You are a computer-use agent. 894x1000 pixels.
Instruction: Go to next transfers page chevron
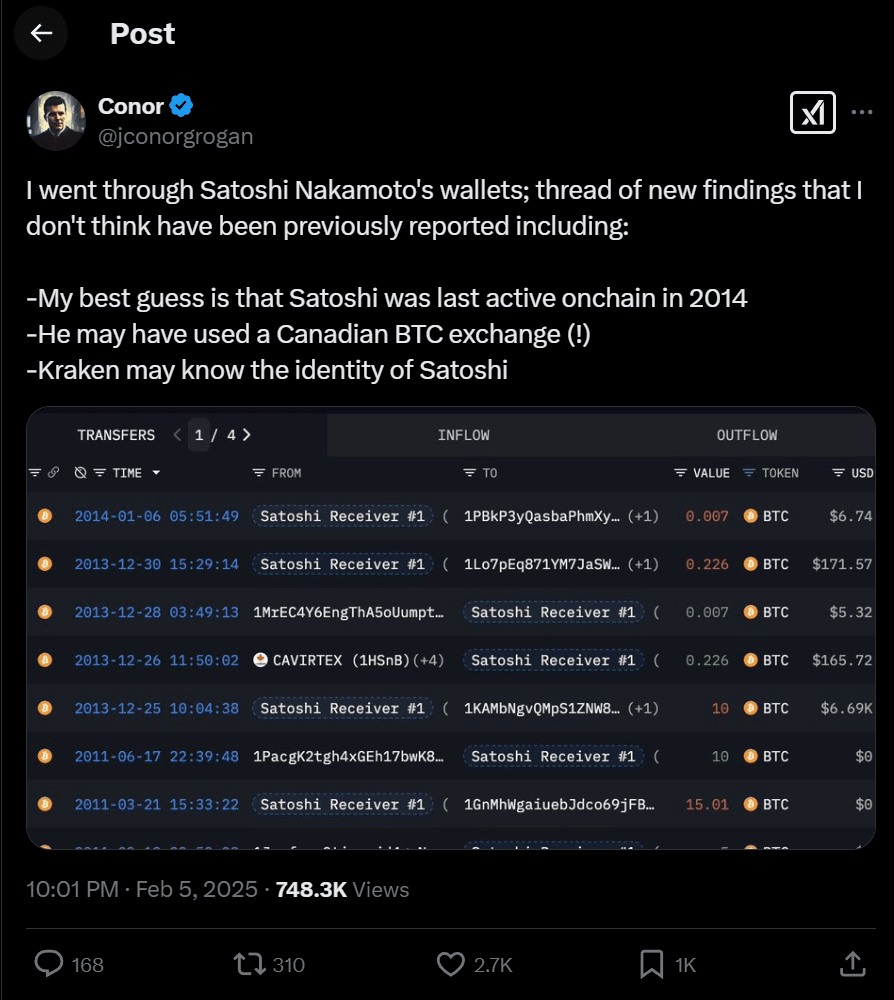tap(246, 435)
